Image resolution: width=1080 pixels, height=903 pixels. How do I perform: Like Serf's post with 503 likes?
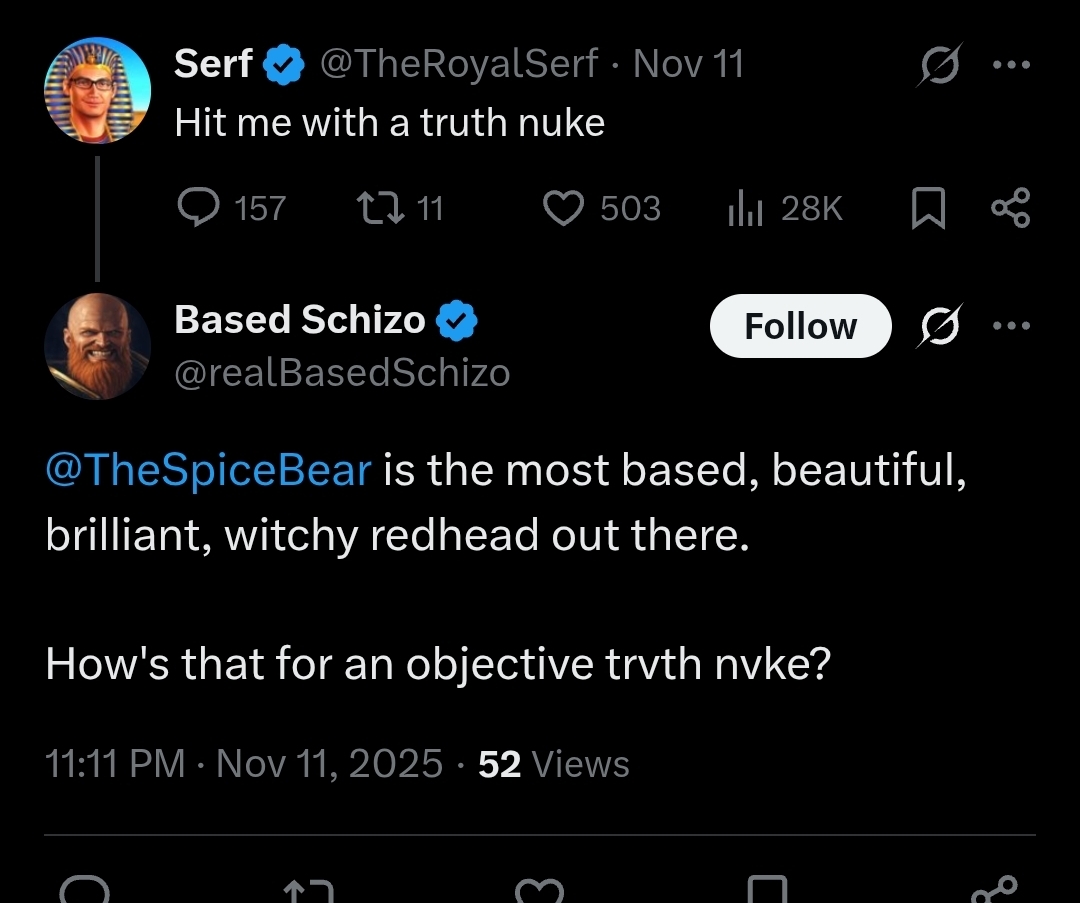563,208
